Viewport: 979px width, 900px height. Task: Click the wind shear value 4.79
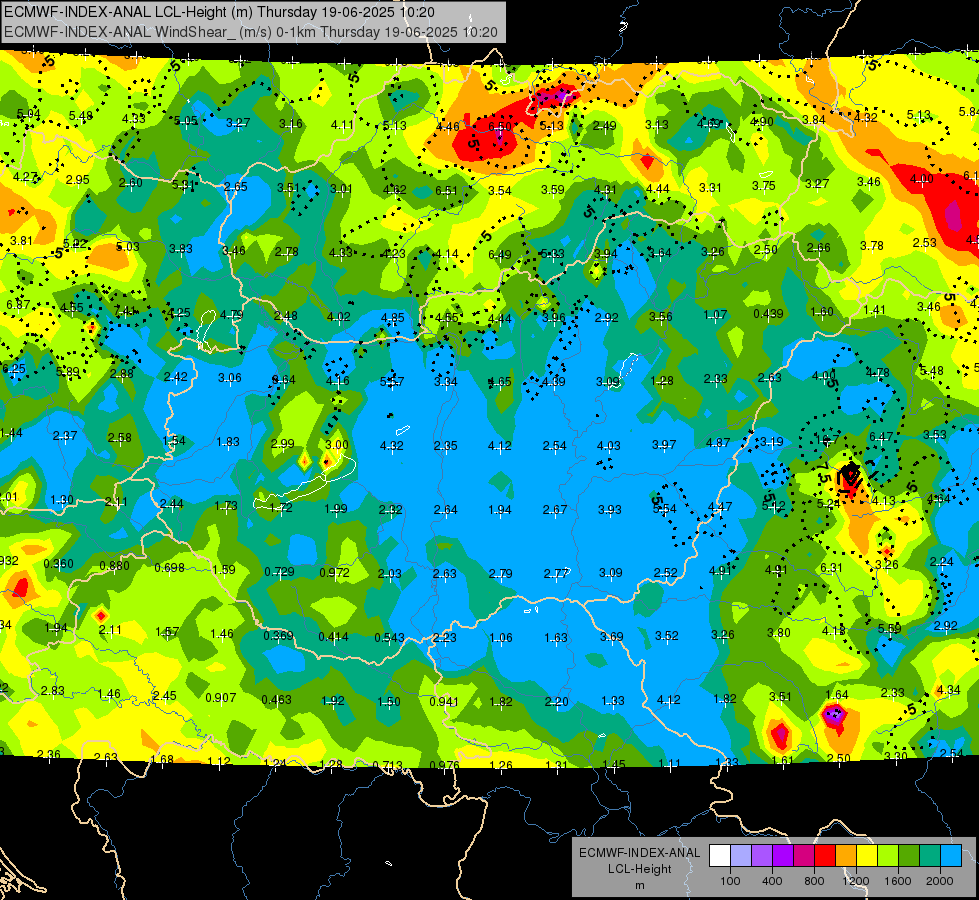click(x=232, y=315)
